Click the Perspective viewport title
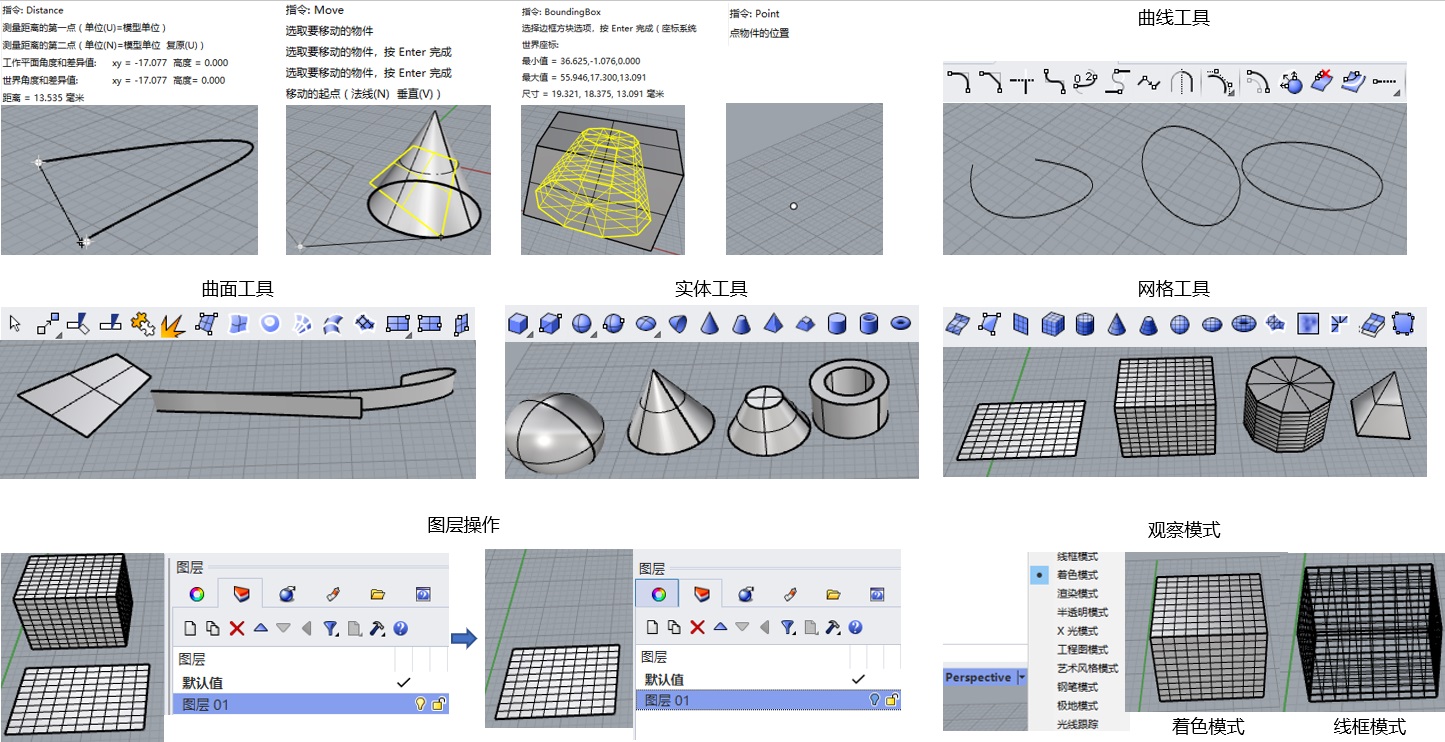The height and width of the screenshot is (742, 1445). pyautogui.click(x=978, y=678)
